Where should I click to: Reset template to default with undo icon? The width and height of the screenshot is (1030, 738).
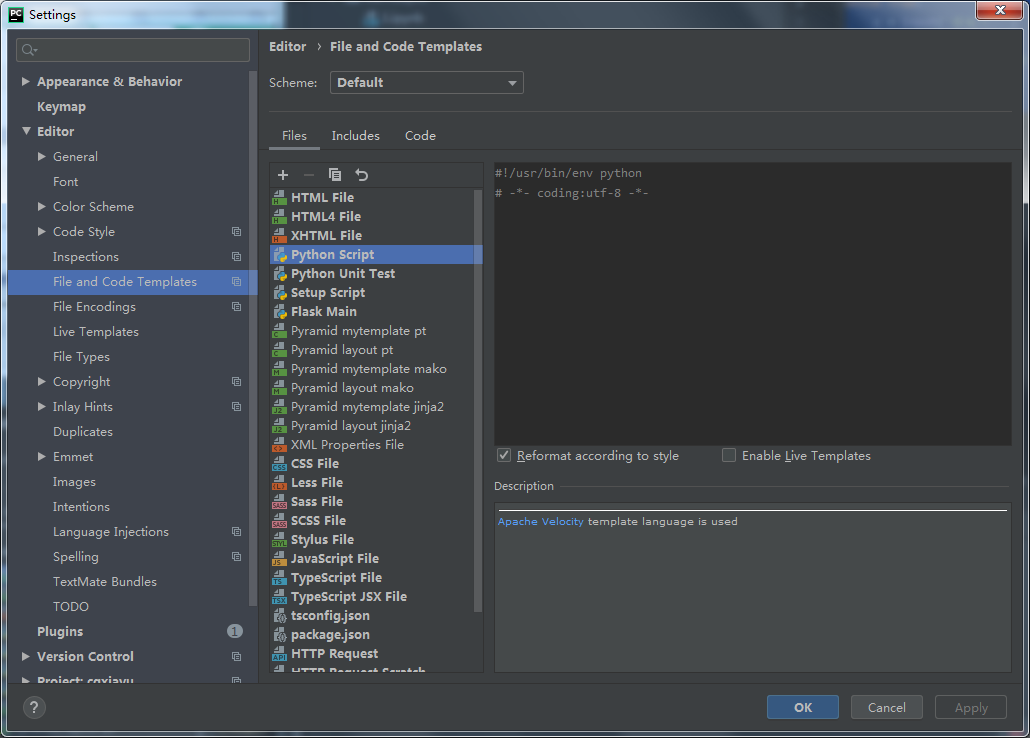point(361,175)
